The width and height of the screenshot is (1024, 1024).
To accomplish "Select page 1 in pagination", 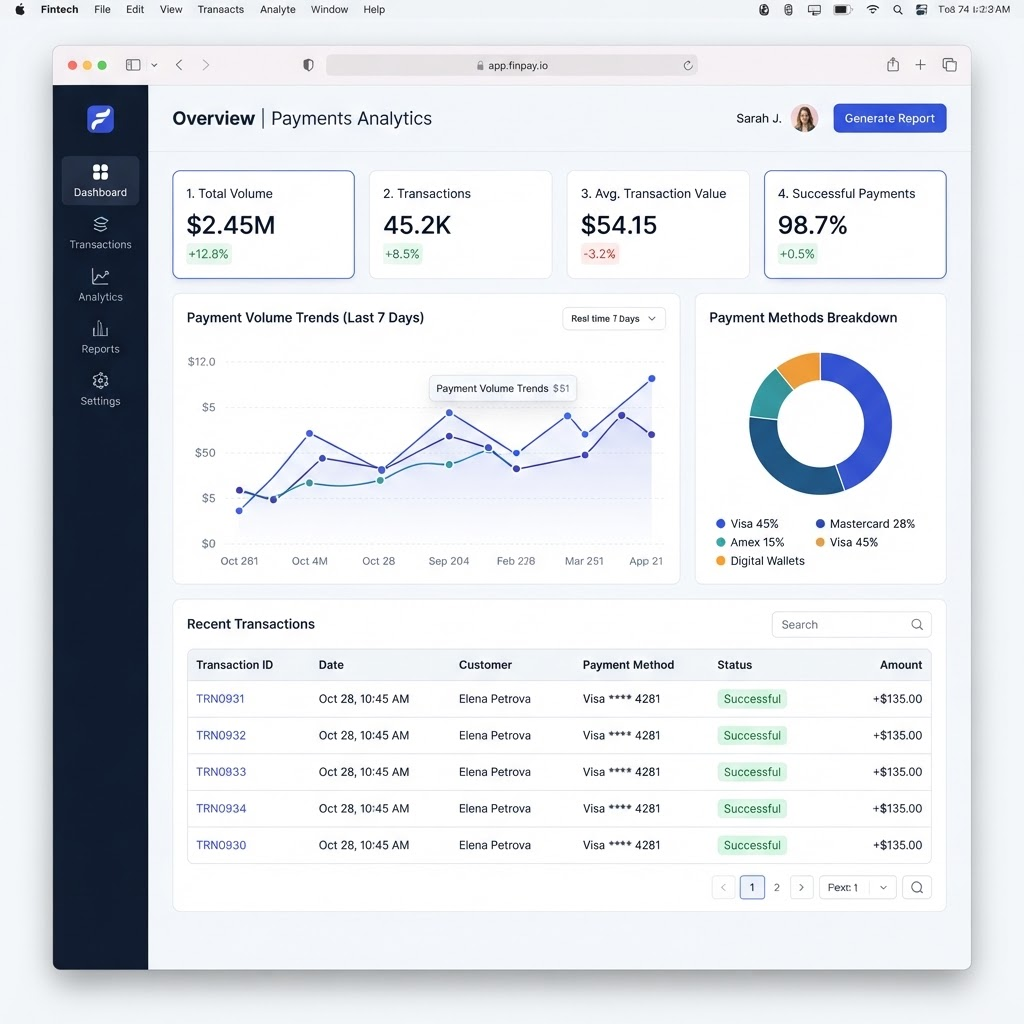I will click(x=752, y=888).
